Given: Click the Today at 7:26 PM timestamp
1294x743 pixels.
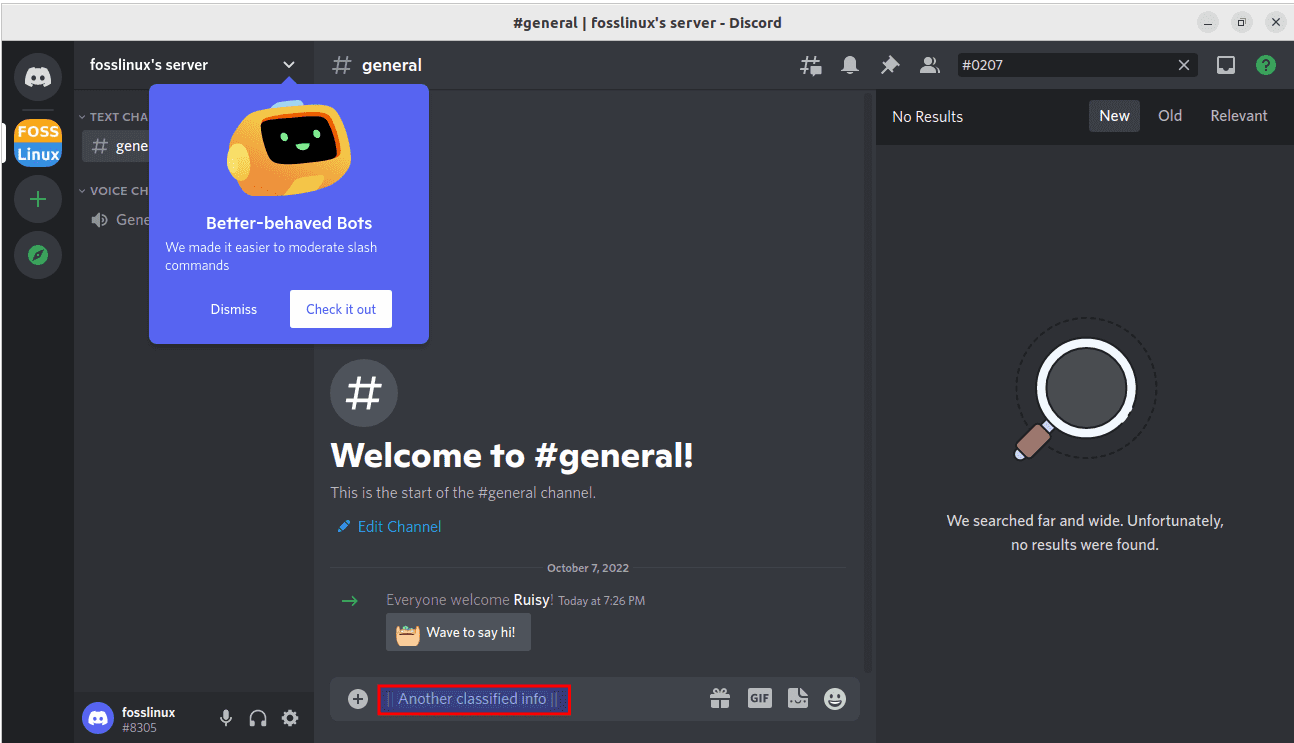Looking at the screenshot, I should click(601, 601).
